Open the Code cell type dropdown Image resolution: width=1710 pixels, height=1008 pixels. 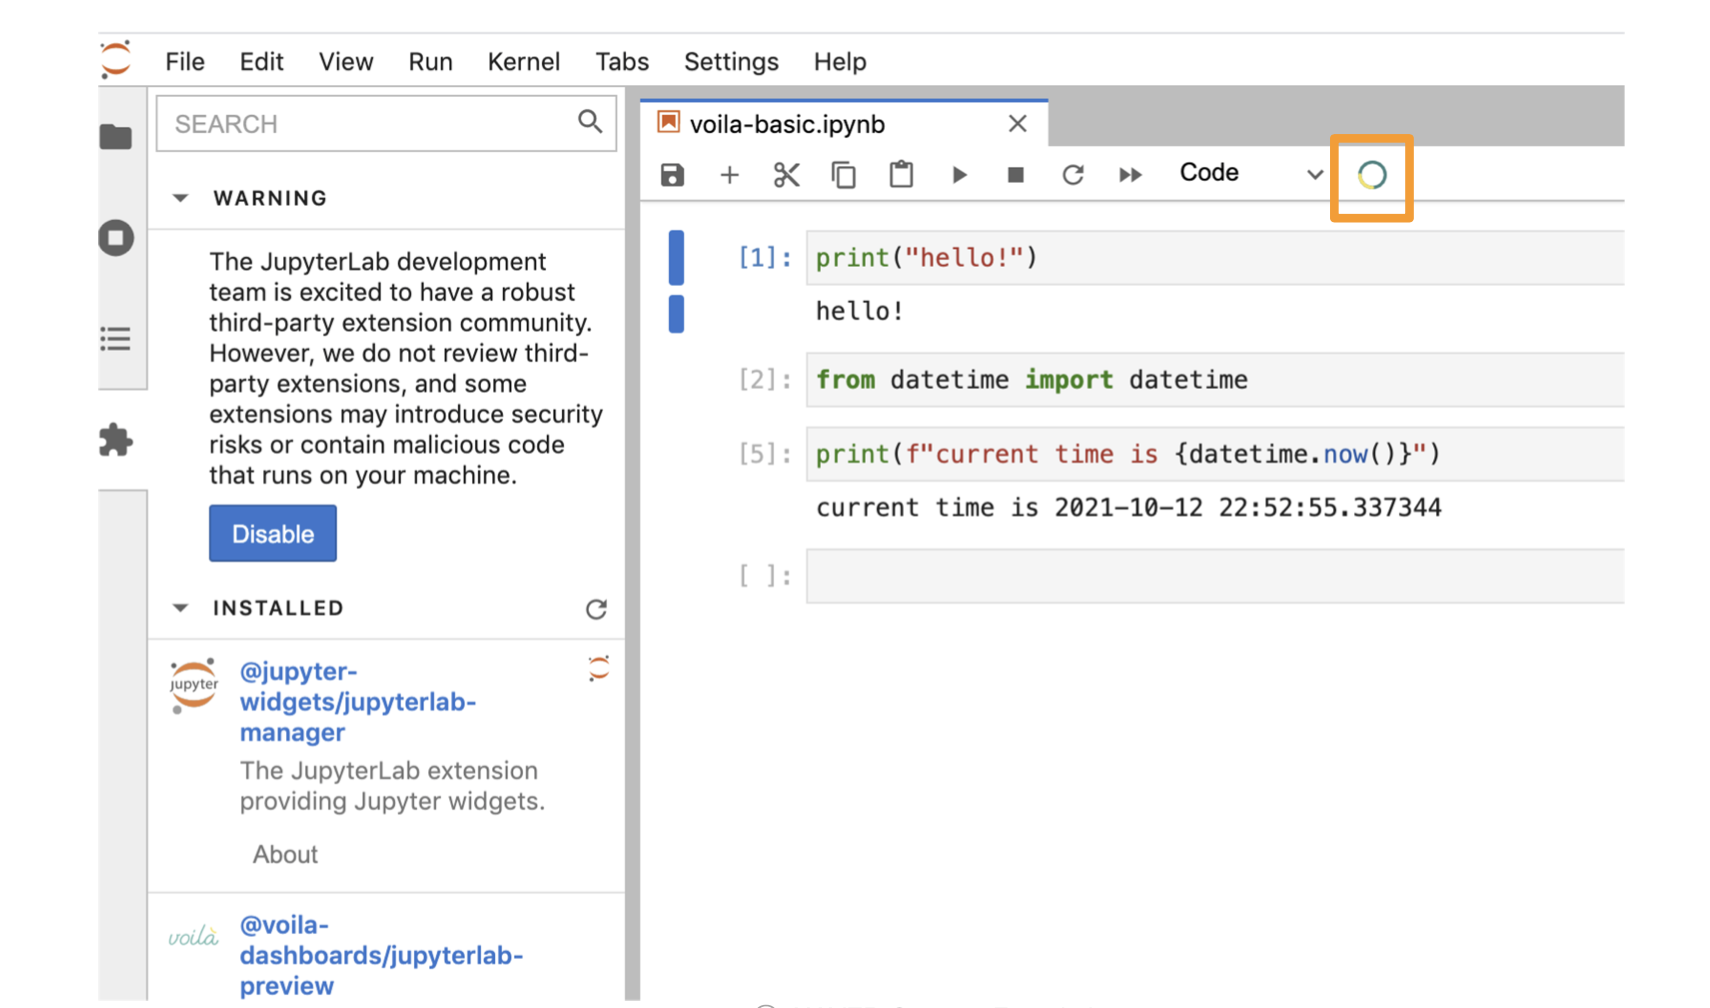(x=1251, y=173)
